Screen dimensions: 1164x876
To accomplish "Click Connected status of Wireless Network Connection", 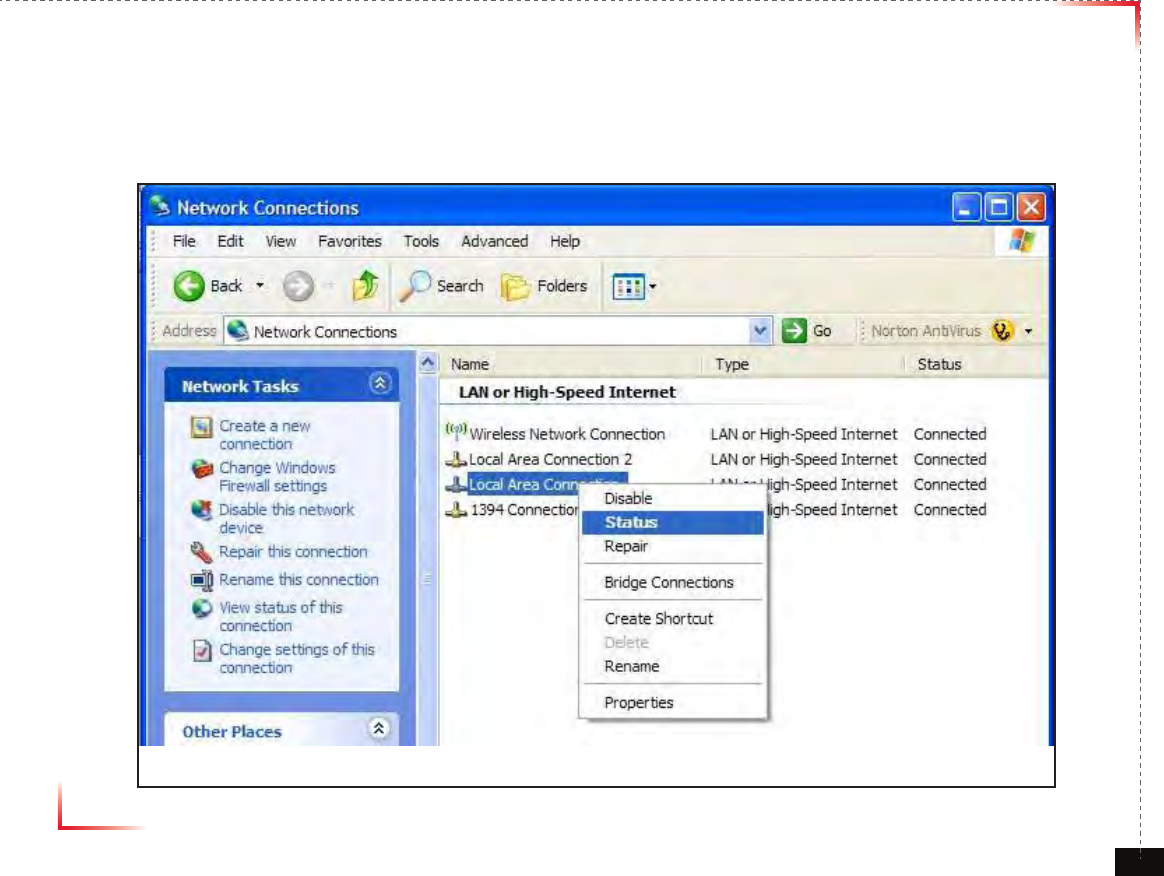I will (x=949, y=434).
